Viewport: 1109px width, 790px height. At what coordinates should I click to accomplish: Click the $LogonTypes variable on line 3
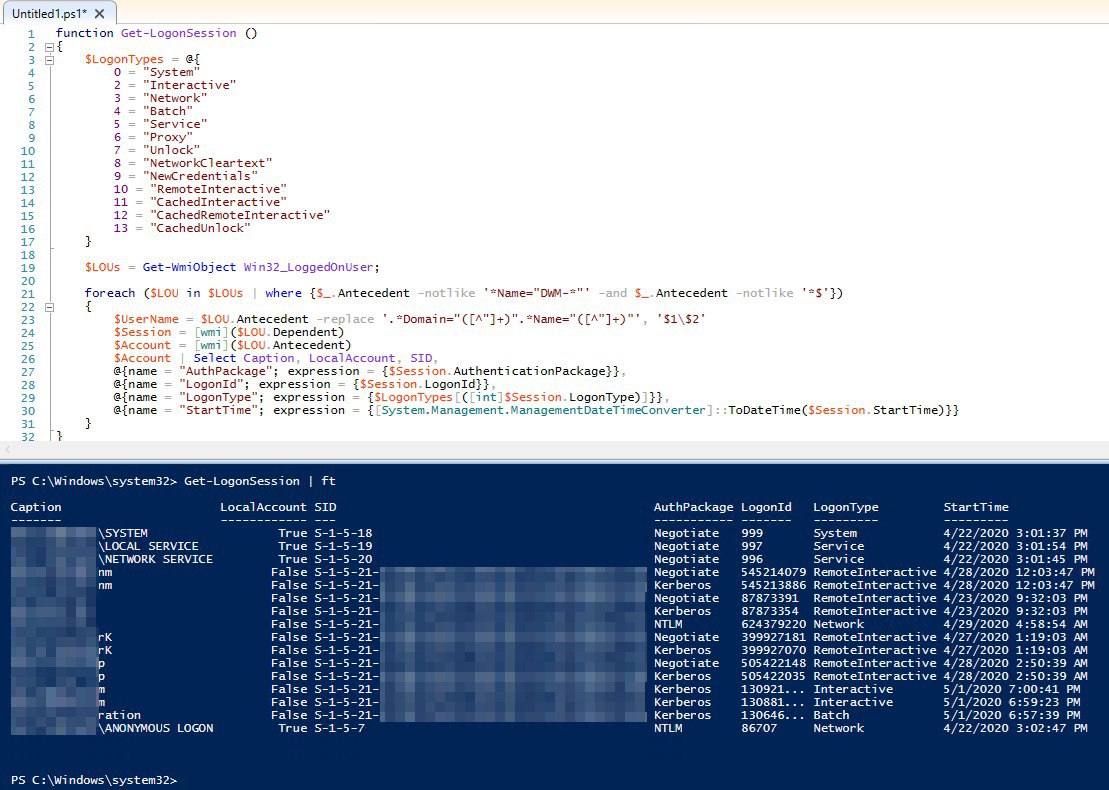point(124,59)
